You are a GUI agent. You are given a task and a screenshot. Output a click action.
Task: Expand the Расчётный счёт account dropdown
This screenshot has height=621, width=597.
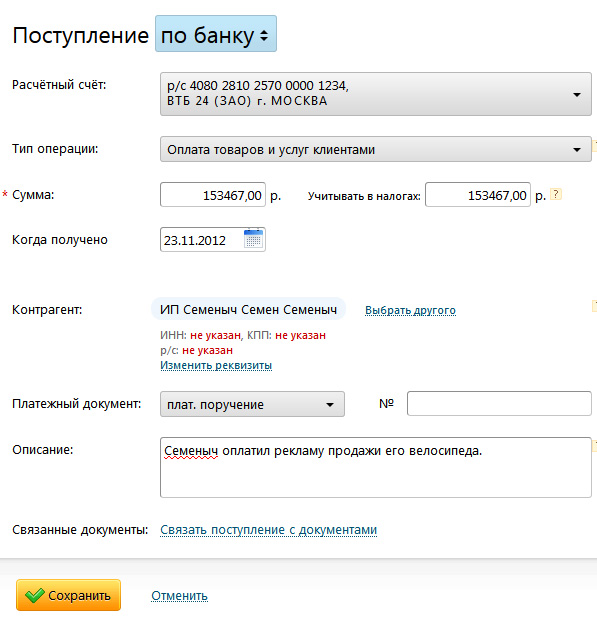pos(376,94)
